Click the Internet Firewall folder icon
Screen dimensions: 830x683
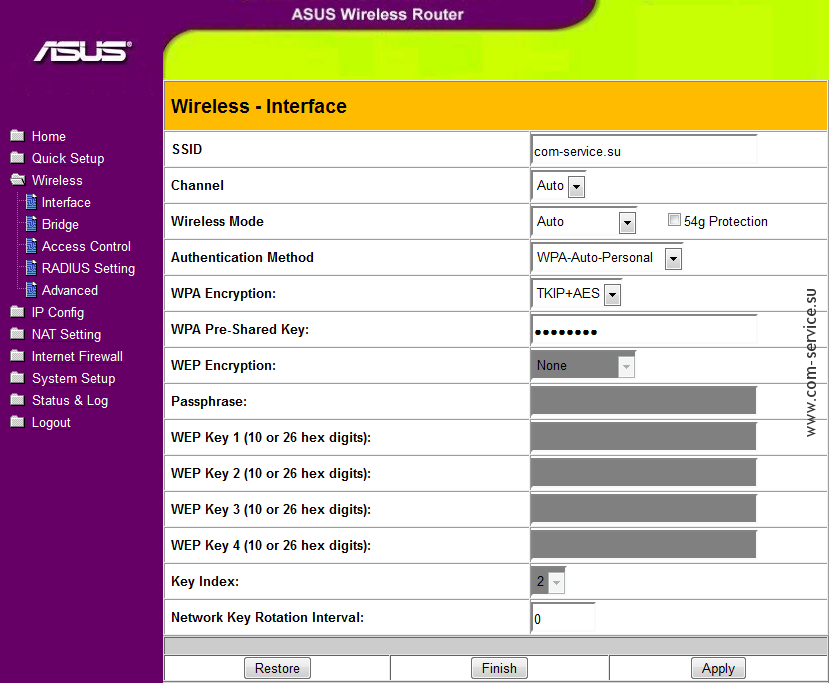(x=17, y=356)
